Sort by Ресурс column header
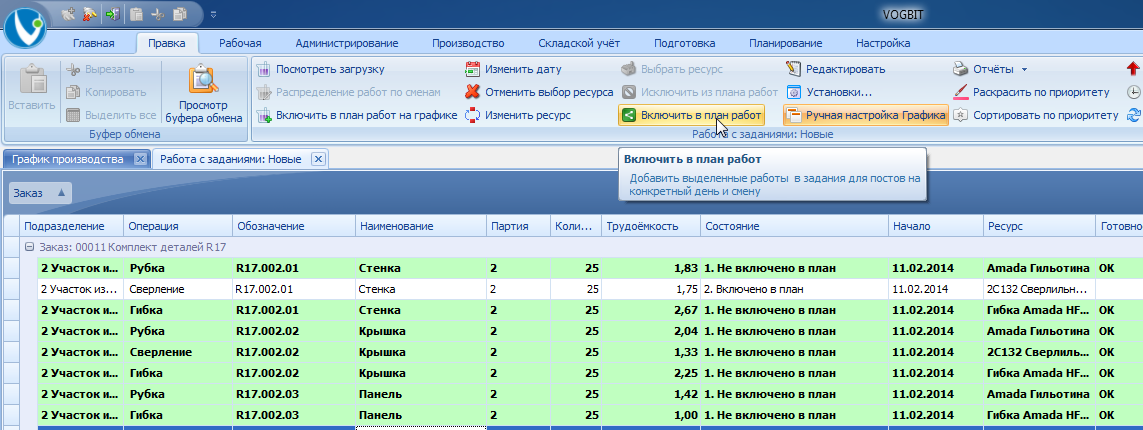The width and height of the screenshot is (1143, 430). click(1039, 226)
